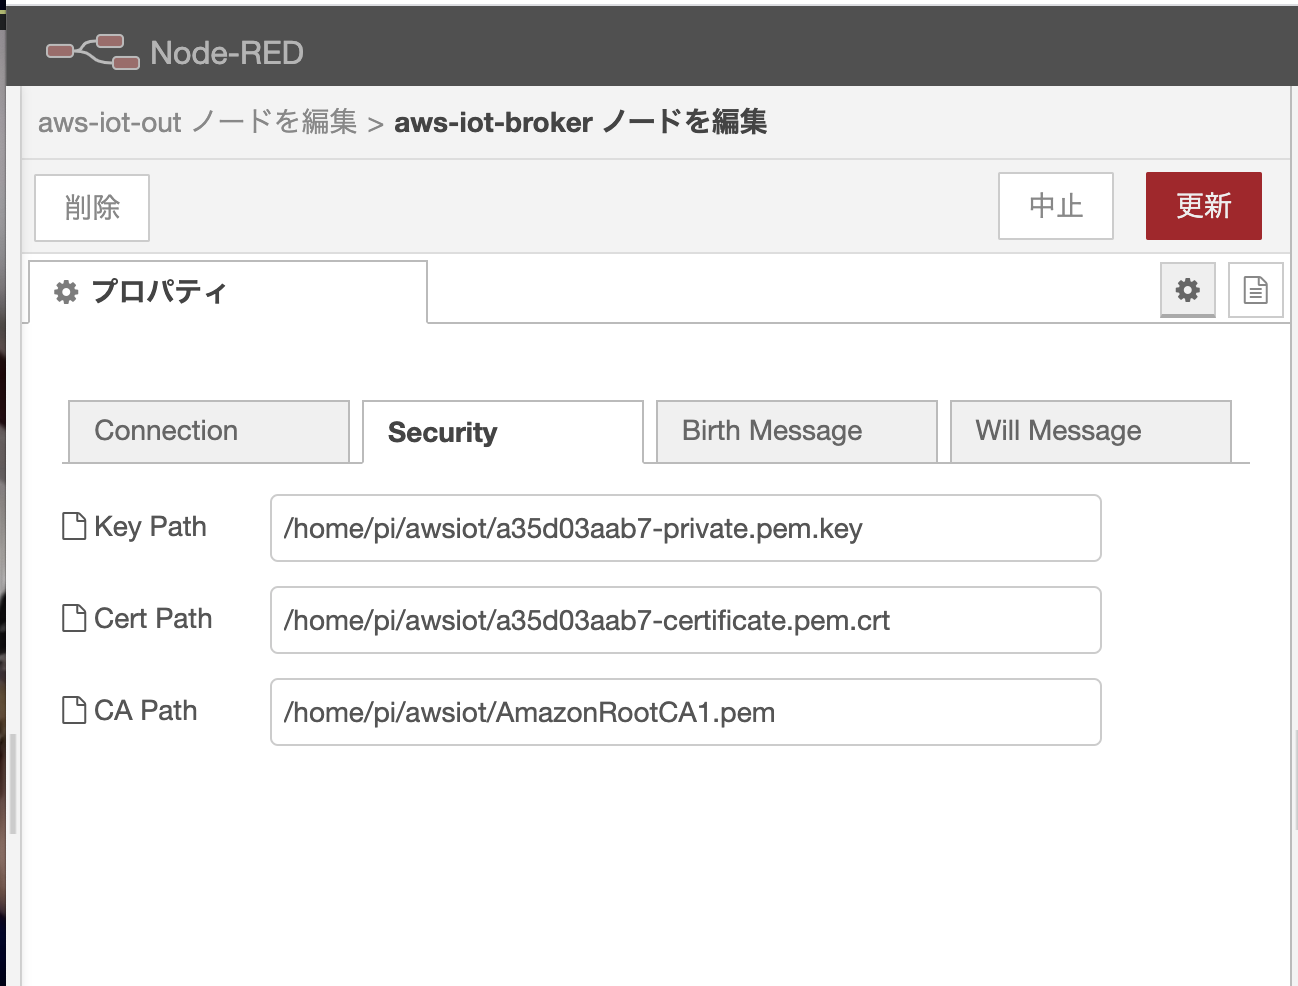
Task: Select the Security tab
Action: pos(503,432)
